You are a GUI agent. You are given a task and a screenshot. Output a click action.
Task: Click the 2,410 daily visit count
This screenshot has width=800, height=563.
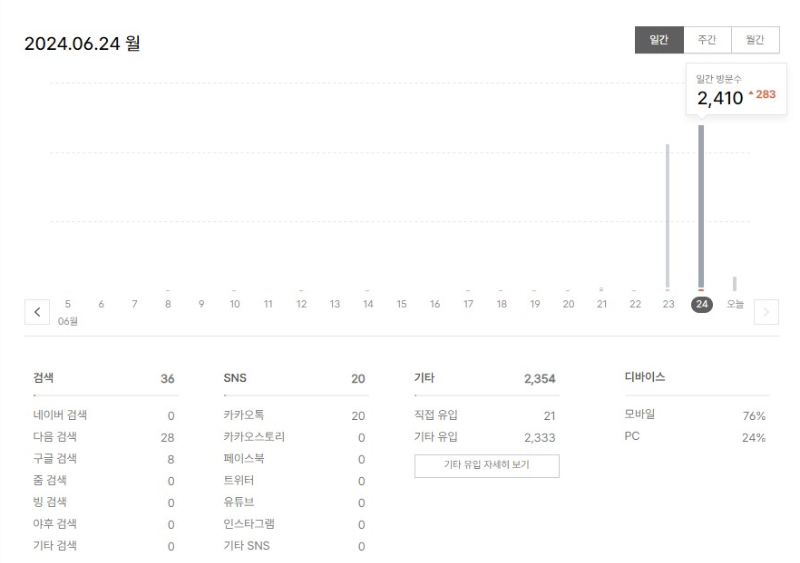720,98
